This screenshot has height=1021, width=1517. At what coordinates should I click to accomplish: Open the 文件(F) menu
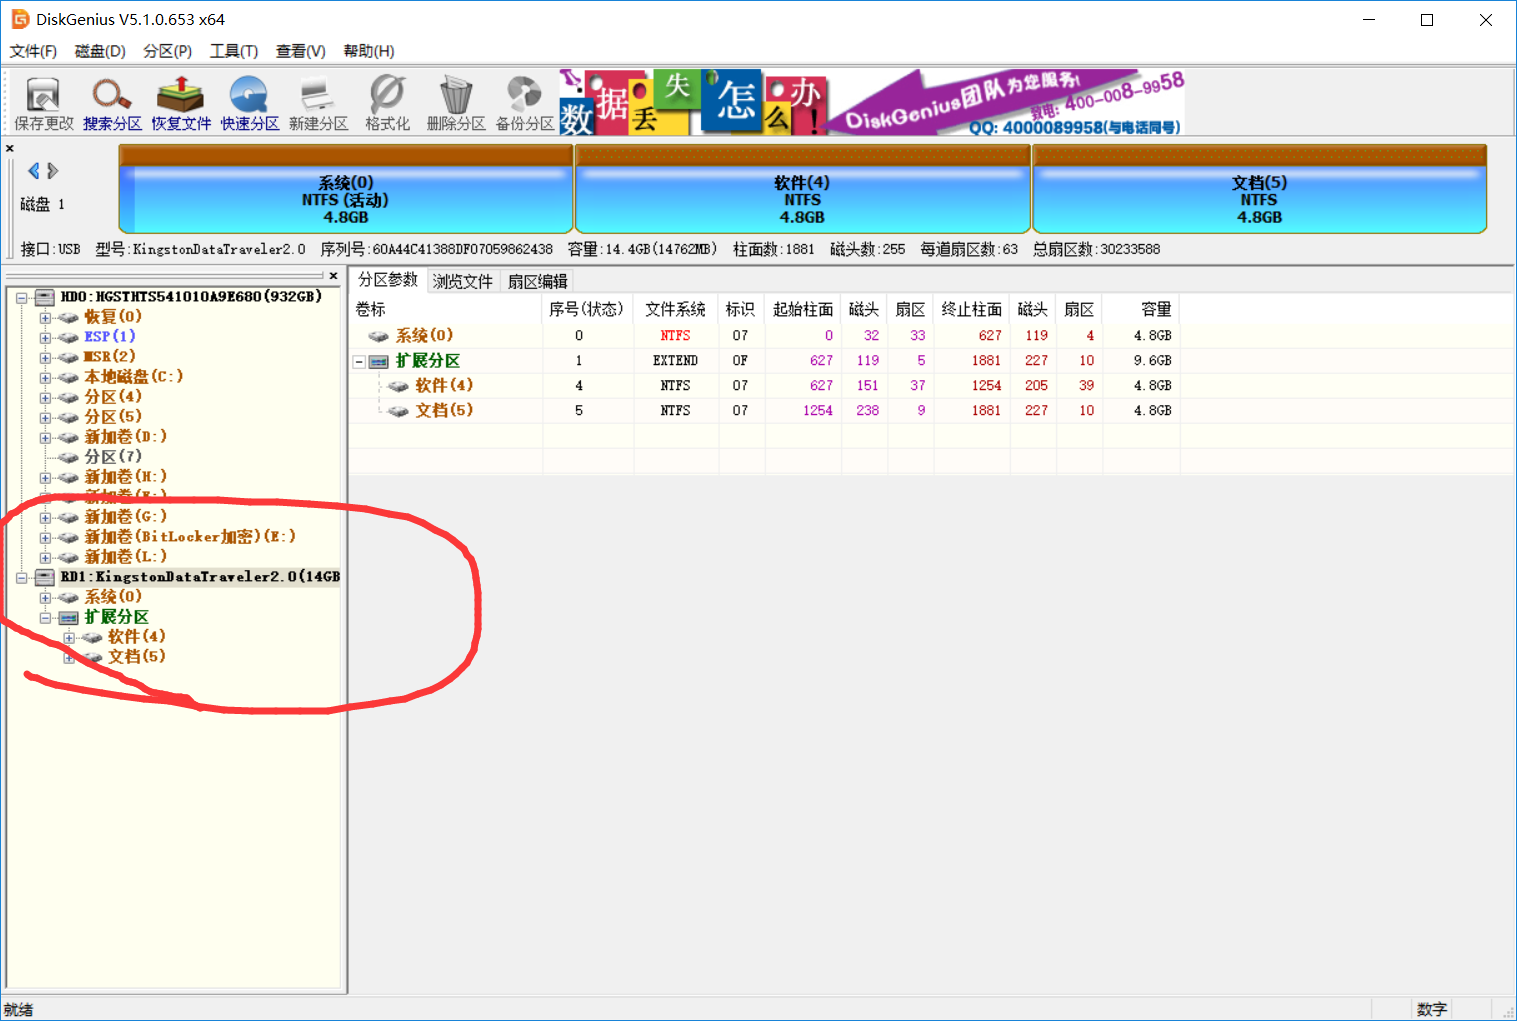click(x=33, y=51)
